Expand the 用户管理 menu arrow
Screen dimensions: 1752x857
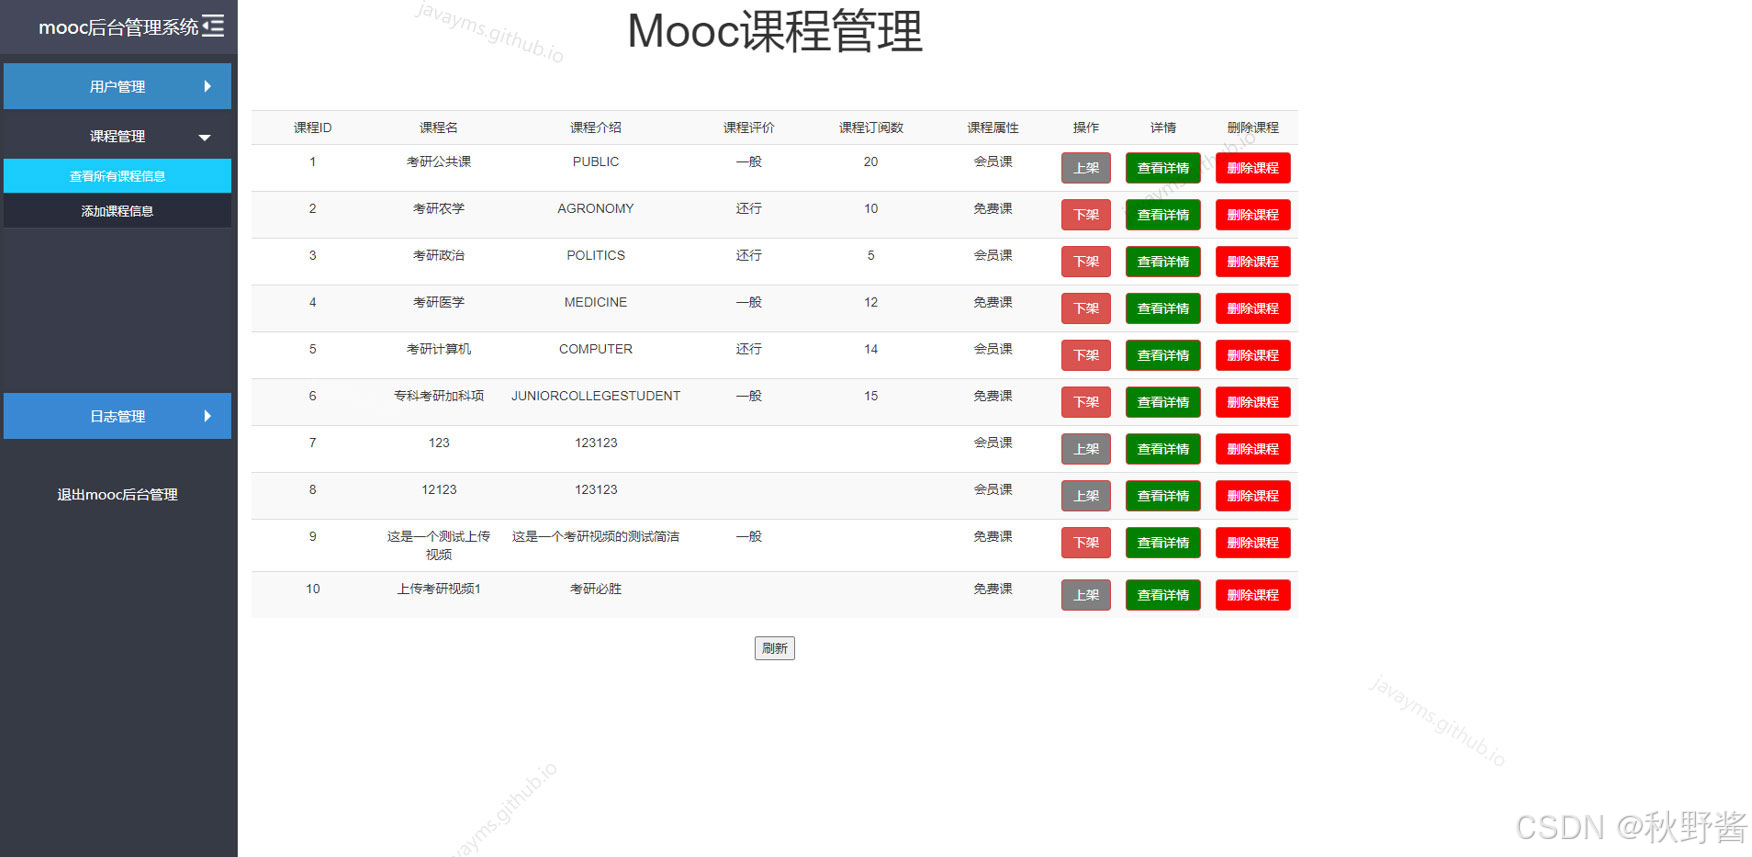207,86
